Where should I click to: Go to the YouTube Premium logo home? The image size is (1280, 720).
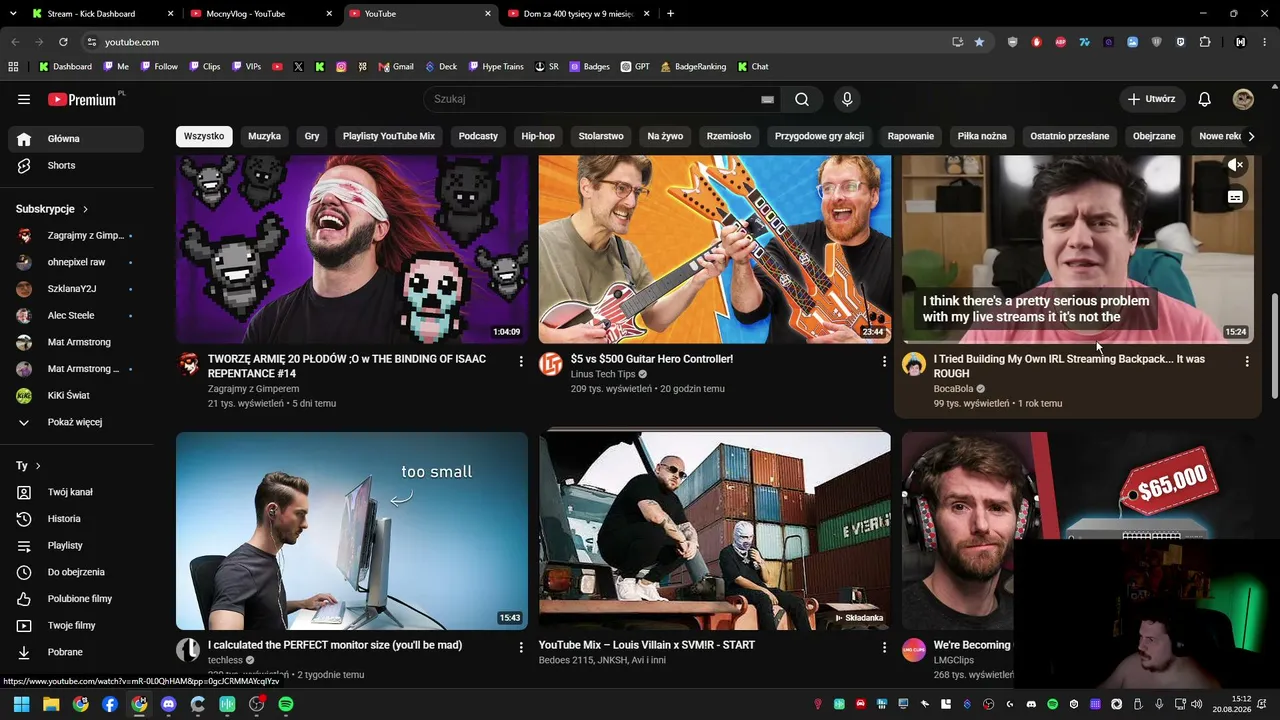tap(82, 99)
